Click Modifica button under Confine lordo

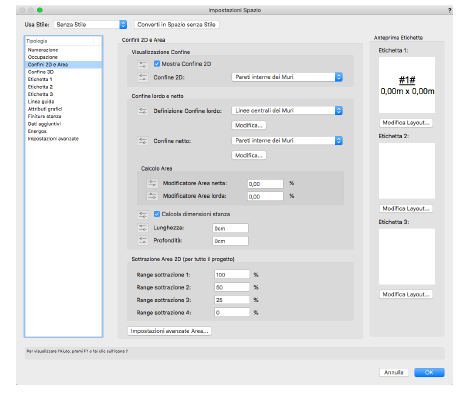(x=249, y=125)
